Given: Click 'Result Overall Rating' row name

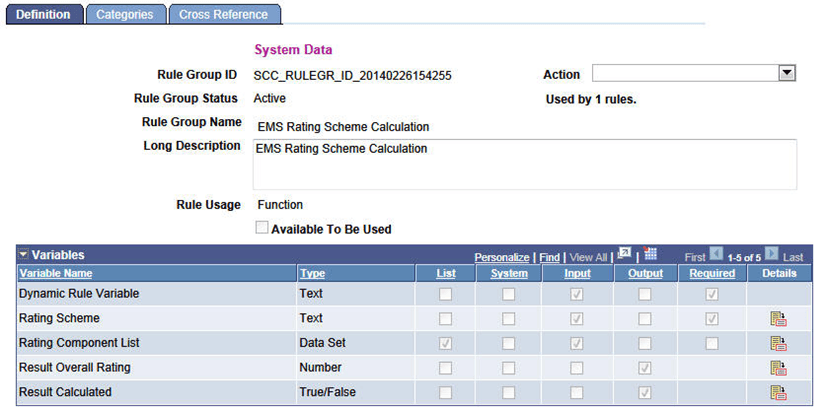Looking at the screenshot, I should [x=75, y=367].
